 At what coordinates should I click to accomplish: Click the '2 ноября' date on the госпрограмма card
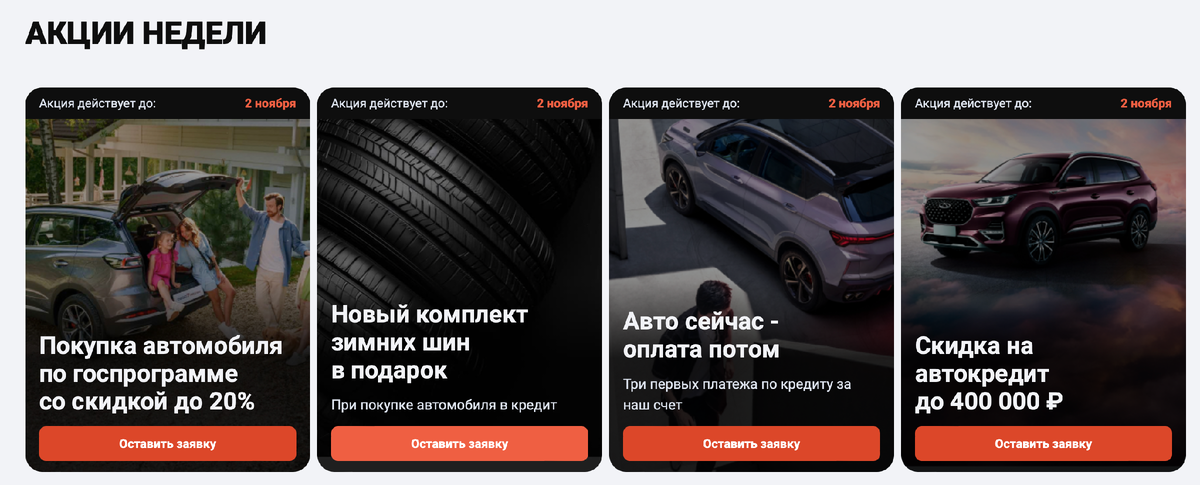click(270, 103)
